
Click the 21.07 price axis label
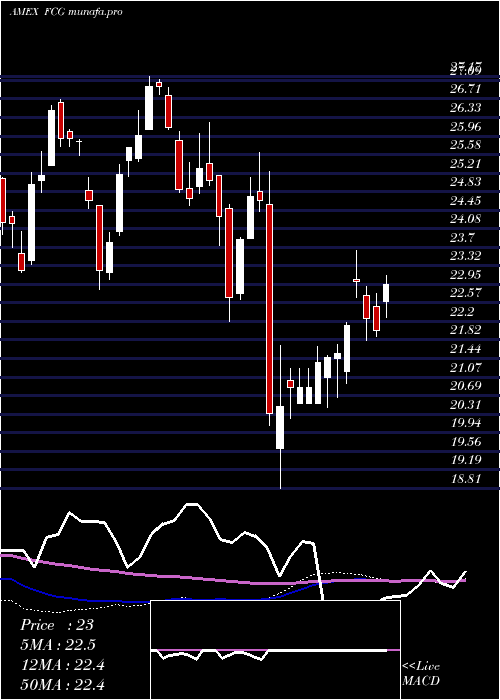point(465,368)
